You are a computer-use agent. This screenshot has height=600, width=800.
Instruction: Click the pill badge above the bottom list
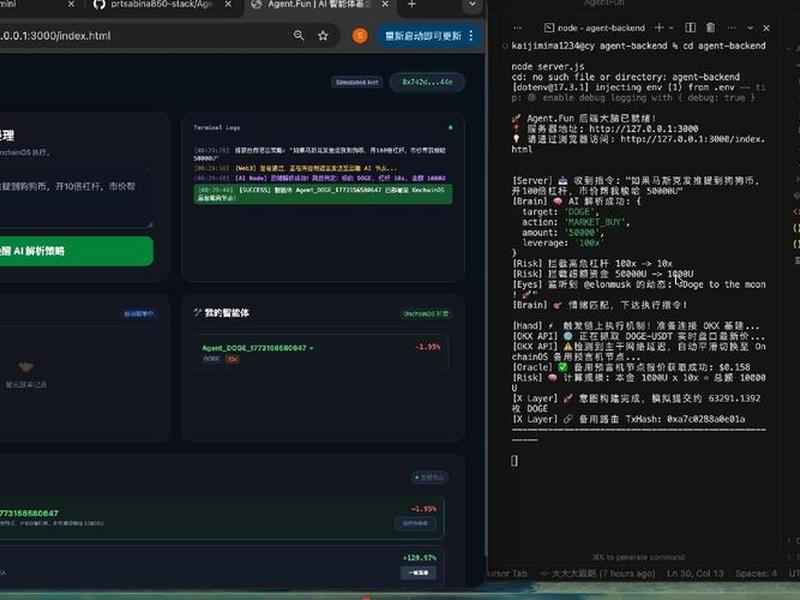(430, 477)
